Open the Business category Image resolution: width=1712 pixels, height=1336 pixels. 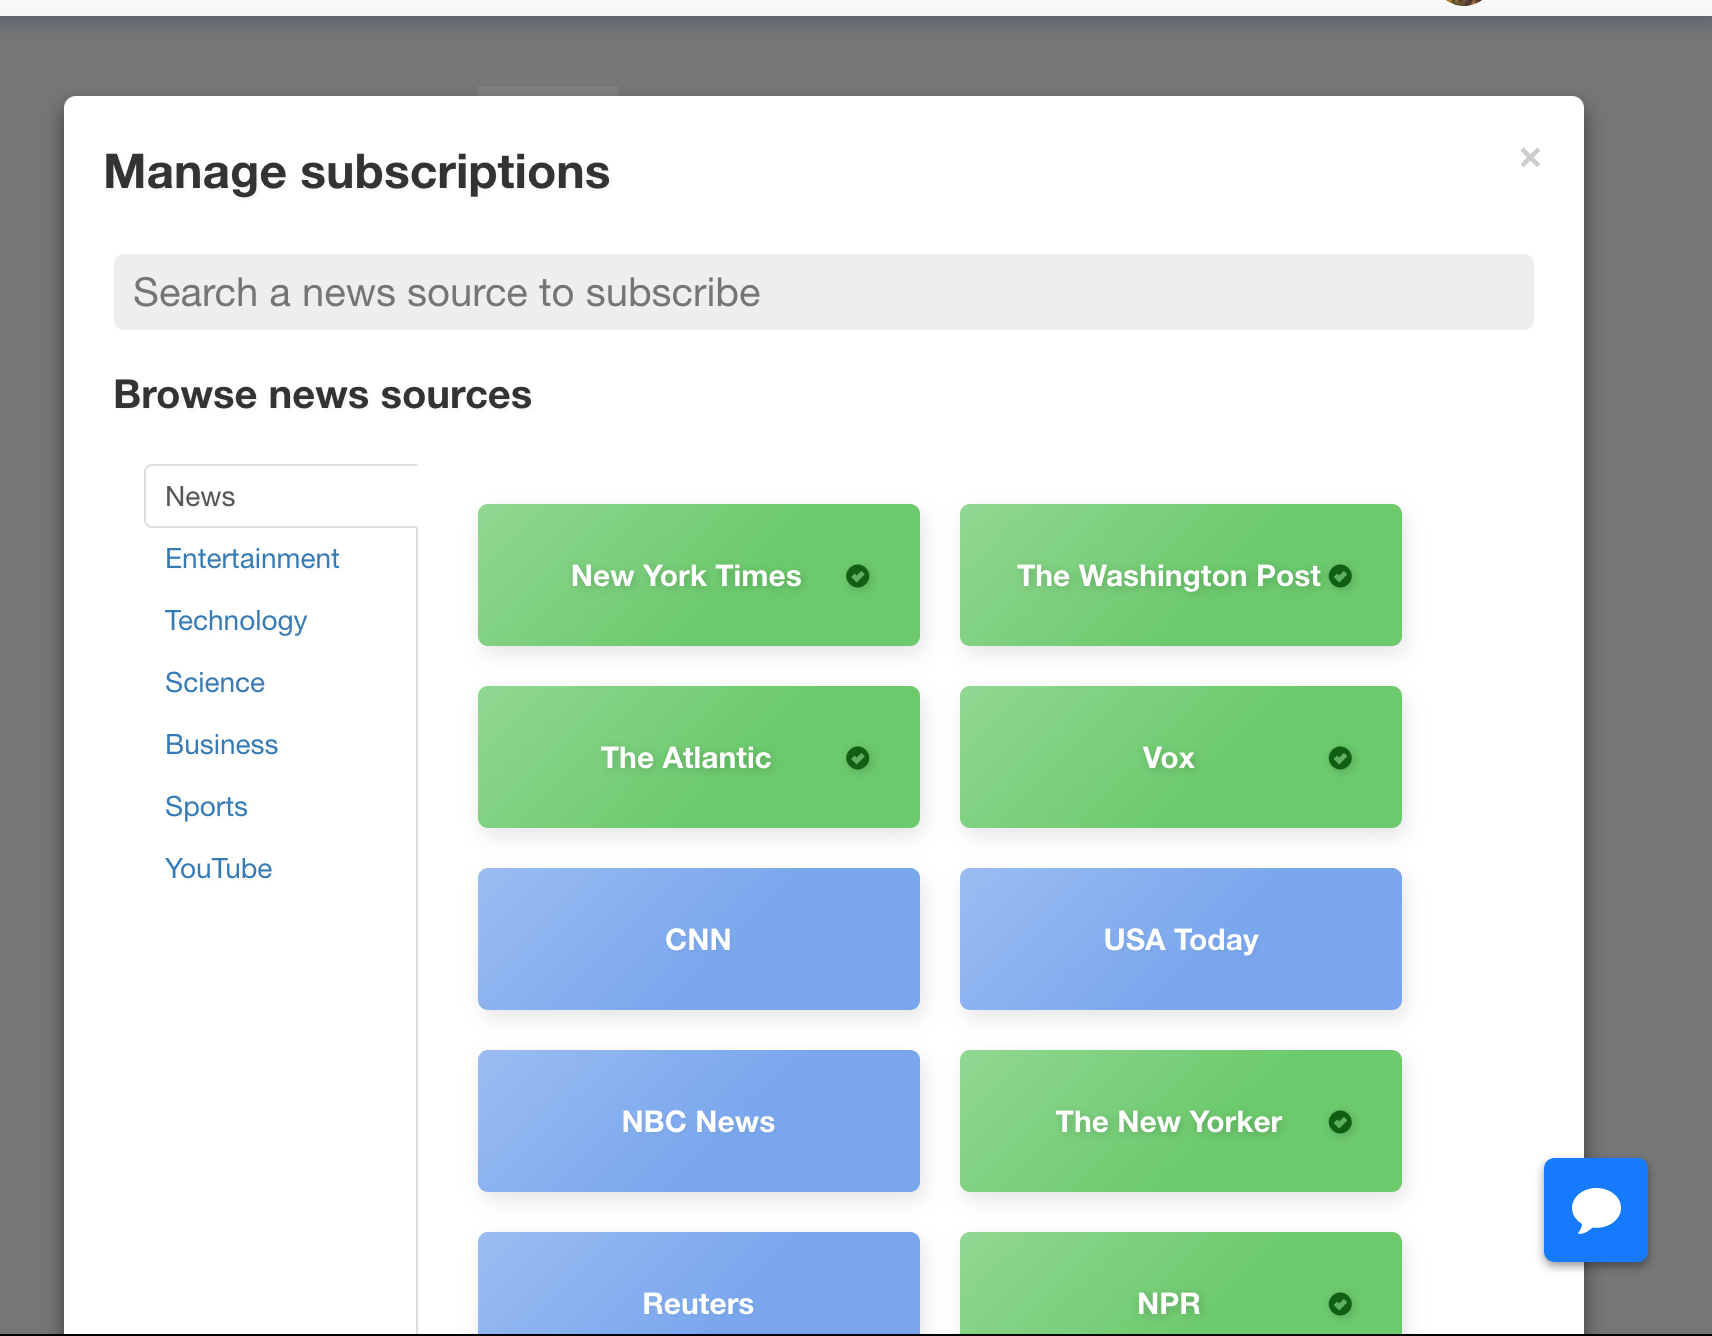tap(221, 744)
